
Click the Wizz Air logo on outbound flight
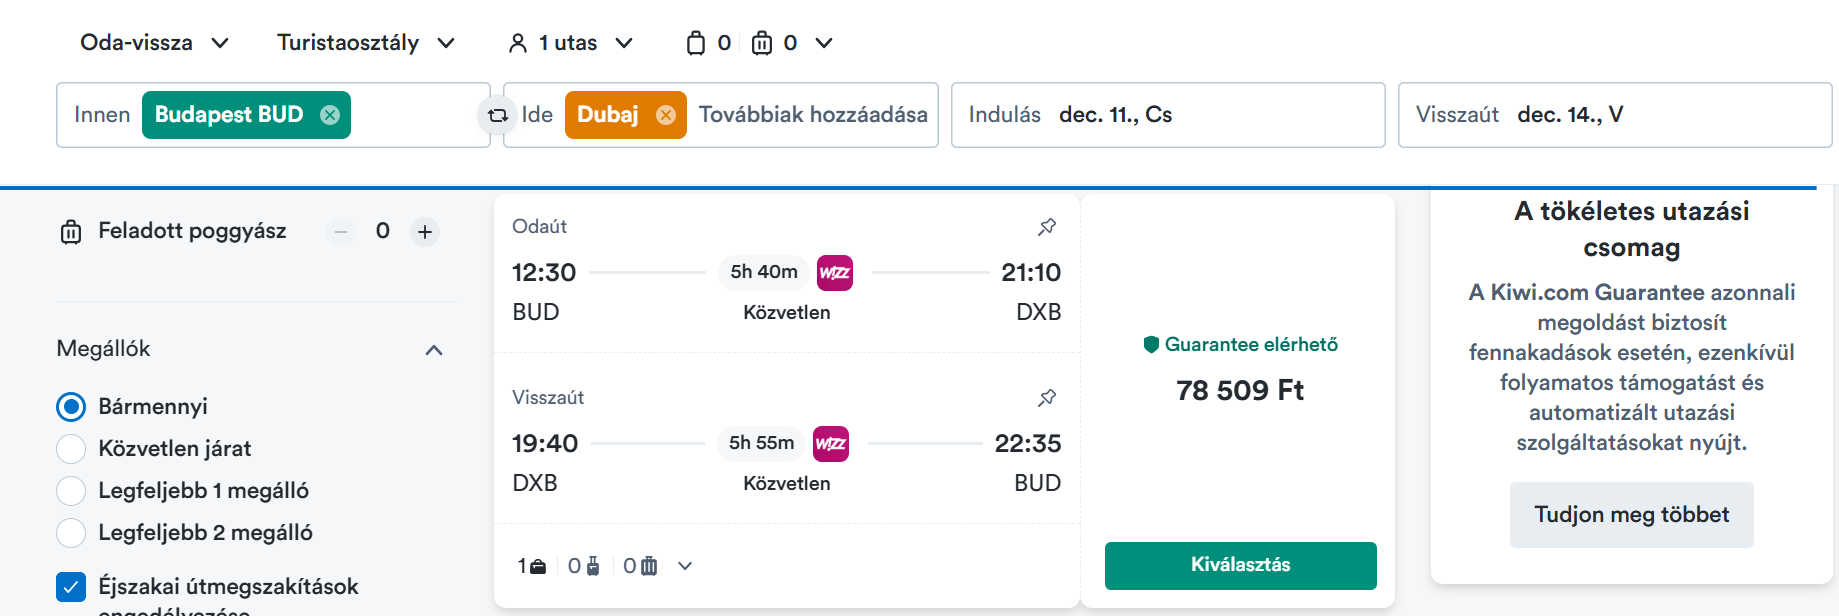[x=835, y=272]
